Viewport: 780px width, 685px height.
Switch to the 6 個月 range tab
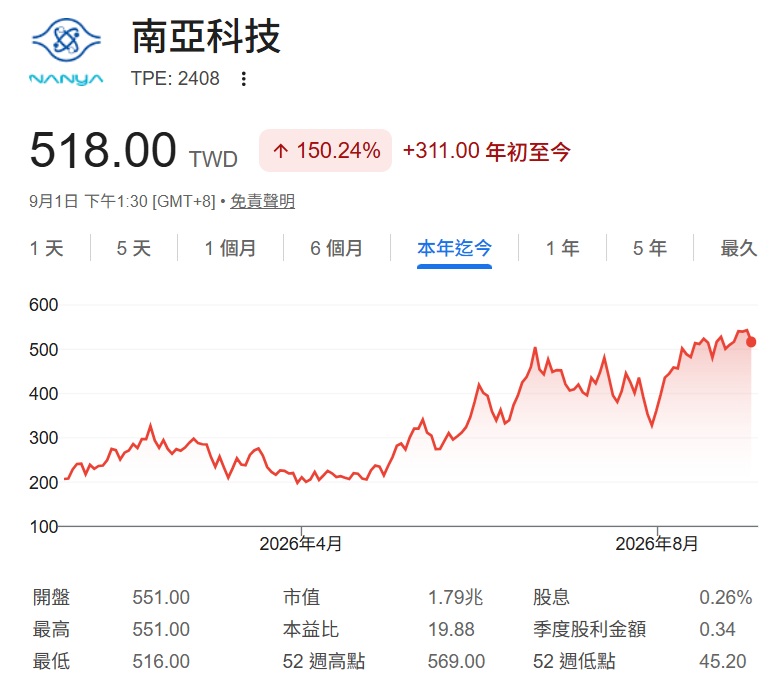click(337, 248)
